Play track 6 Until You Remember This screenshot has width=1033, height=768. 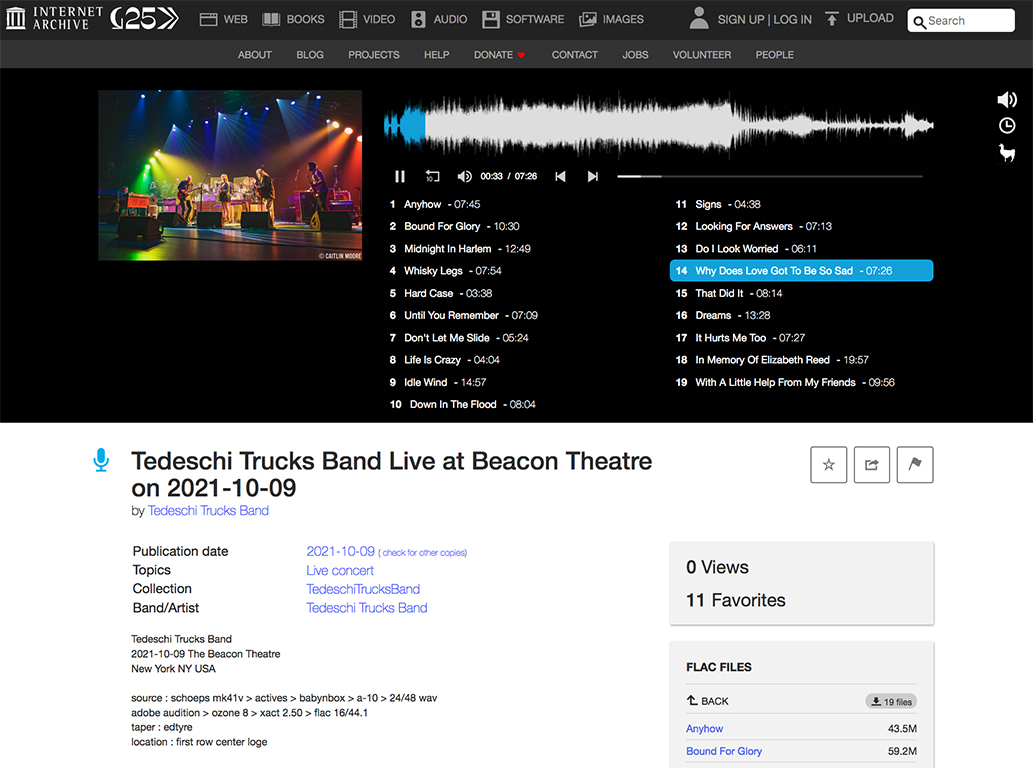tap(464, 315)
